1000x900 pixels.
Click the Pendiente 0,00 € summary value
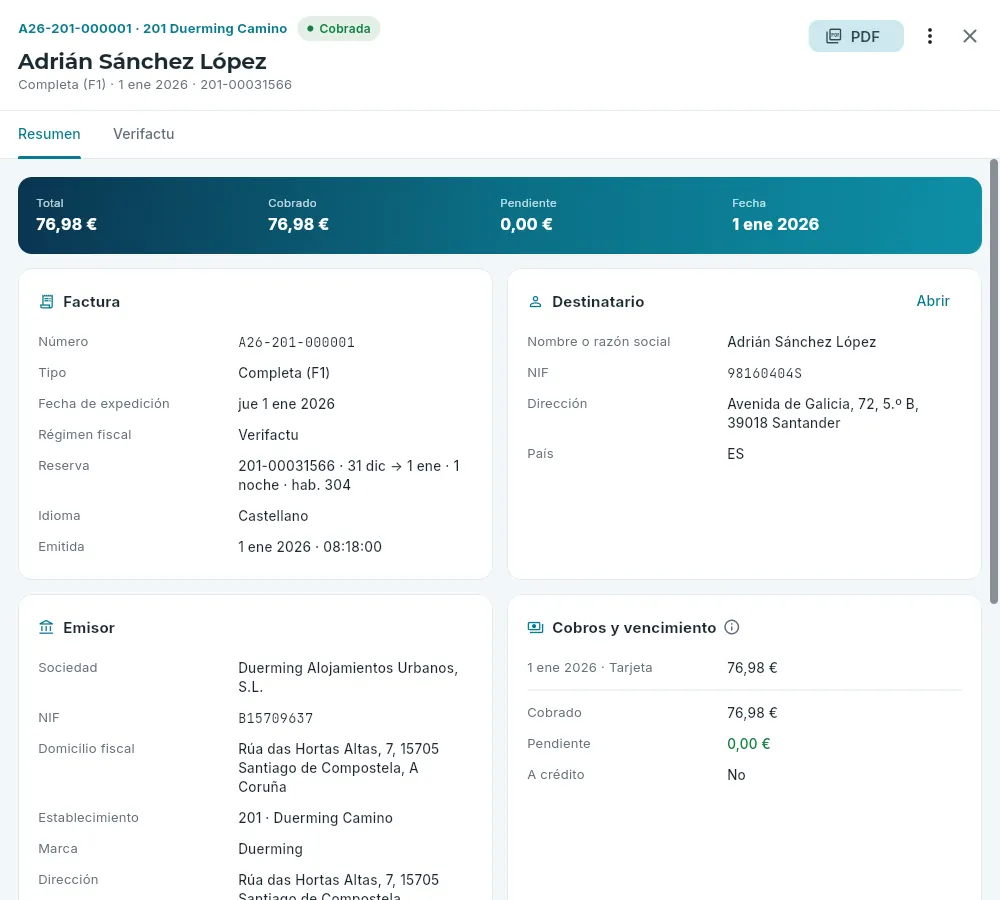tap(526, 225)
